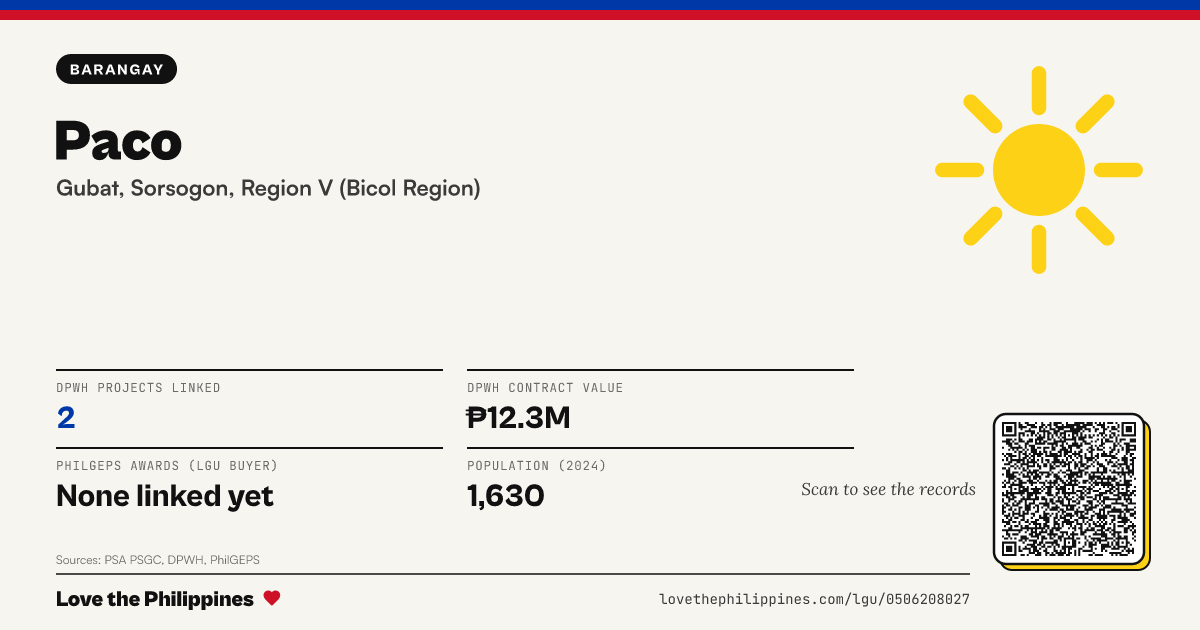Click the blue and red flag stripe
Image resolution: width=1200 pixels, height=630 pixels.
[600, 10]
